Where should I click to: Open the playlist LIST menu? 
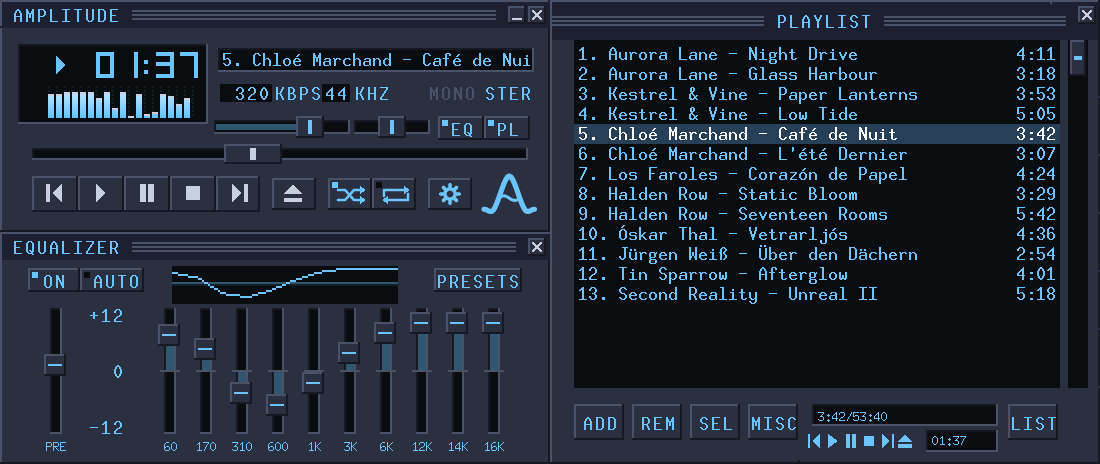(x=1033, y=423)
